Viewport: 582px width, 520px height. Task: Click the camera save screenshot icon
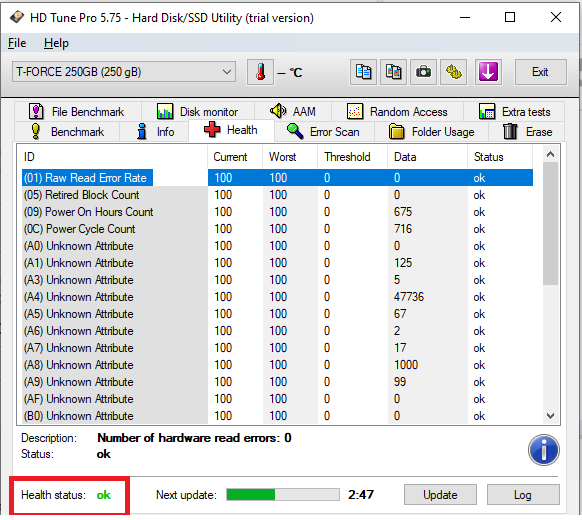[423, 72]
